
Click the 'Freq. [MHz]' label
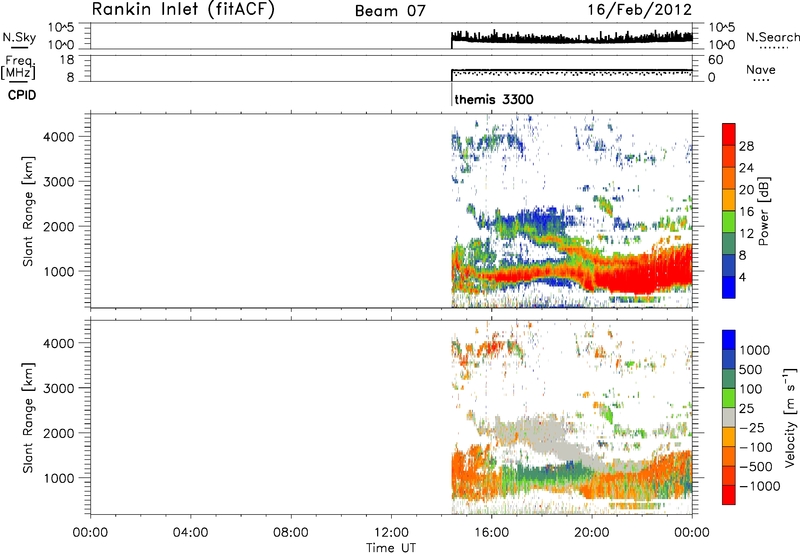19,67
